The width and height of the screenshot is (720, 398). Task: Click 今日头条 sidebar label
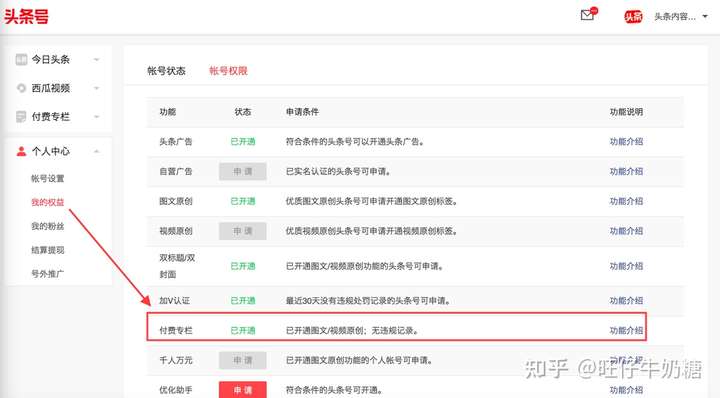coord(51,59)
